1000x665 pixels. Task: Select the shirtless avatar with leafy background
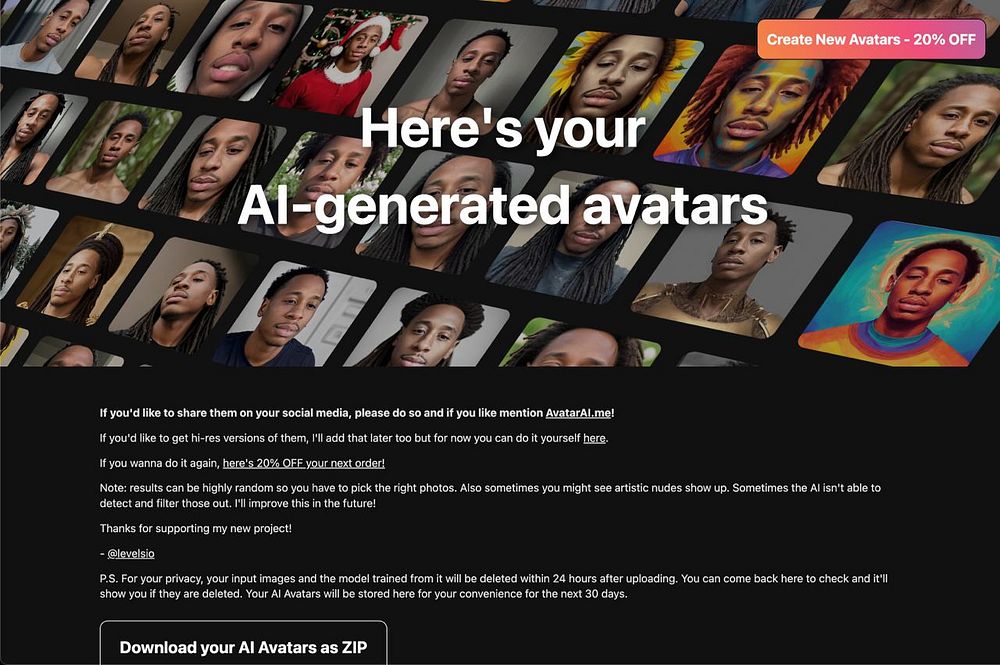coord(114,153)
